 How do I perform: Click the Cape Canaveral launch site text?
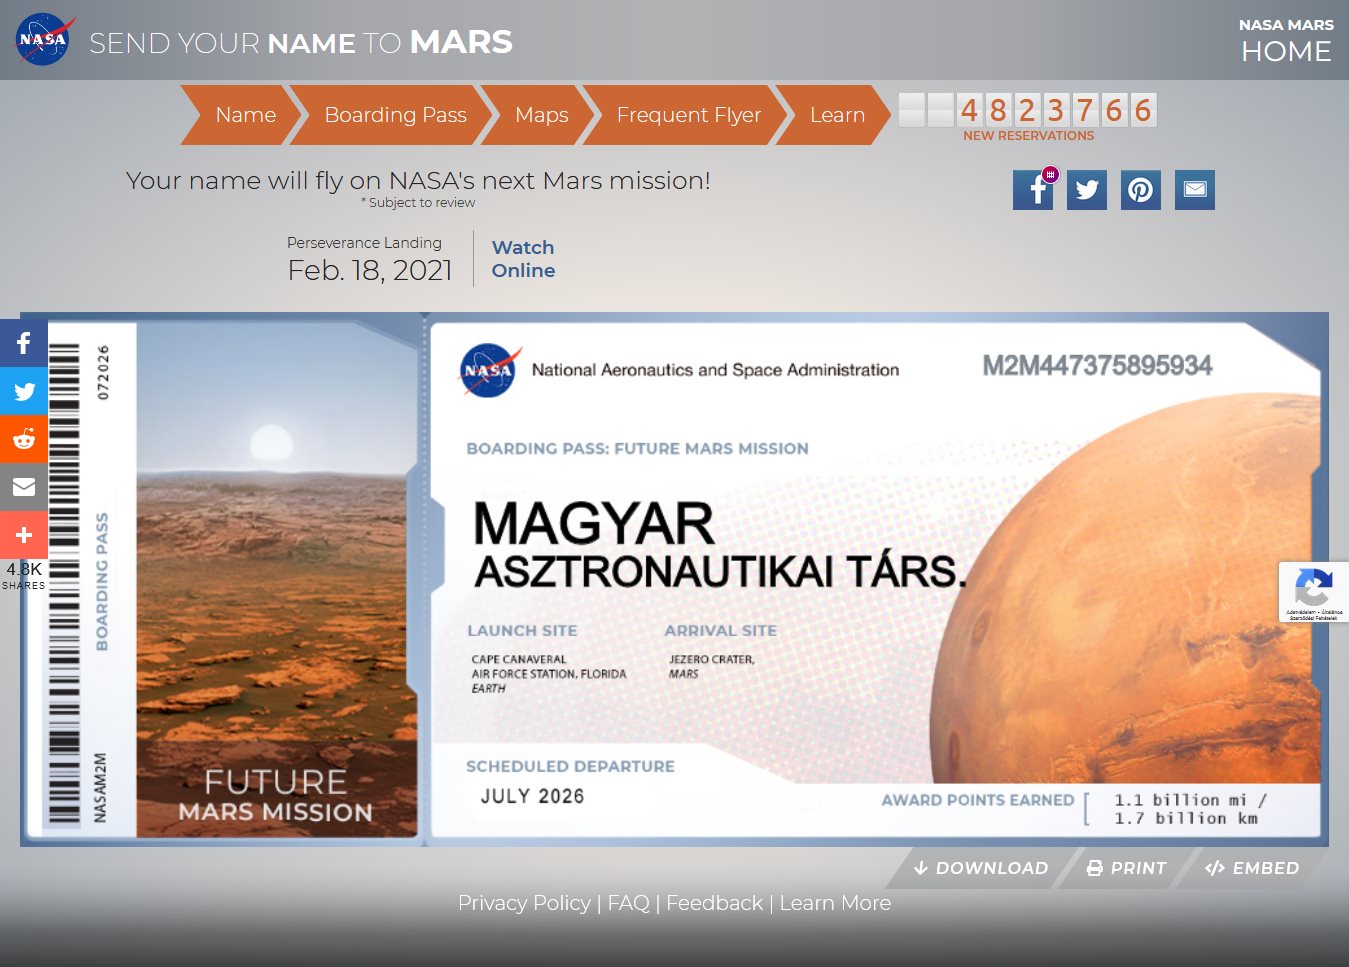[x=549, y=674]
